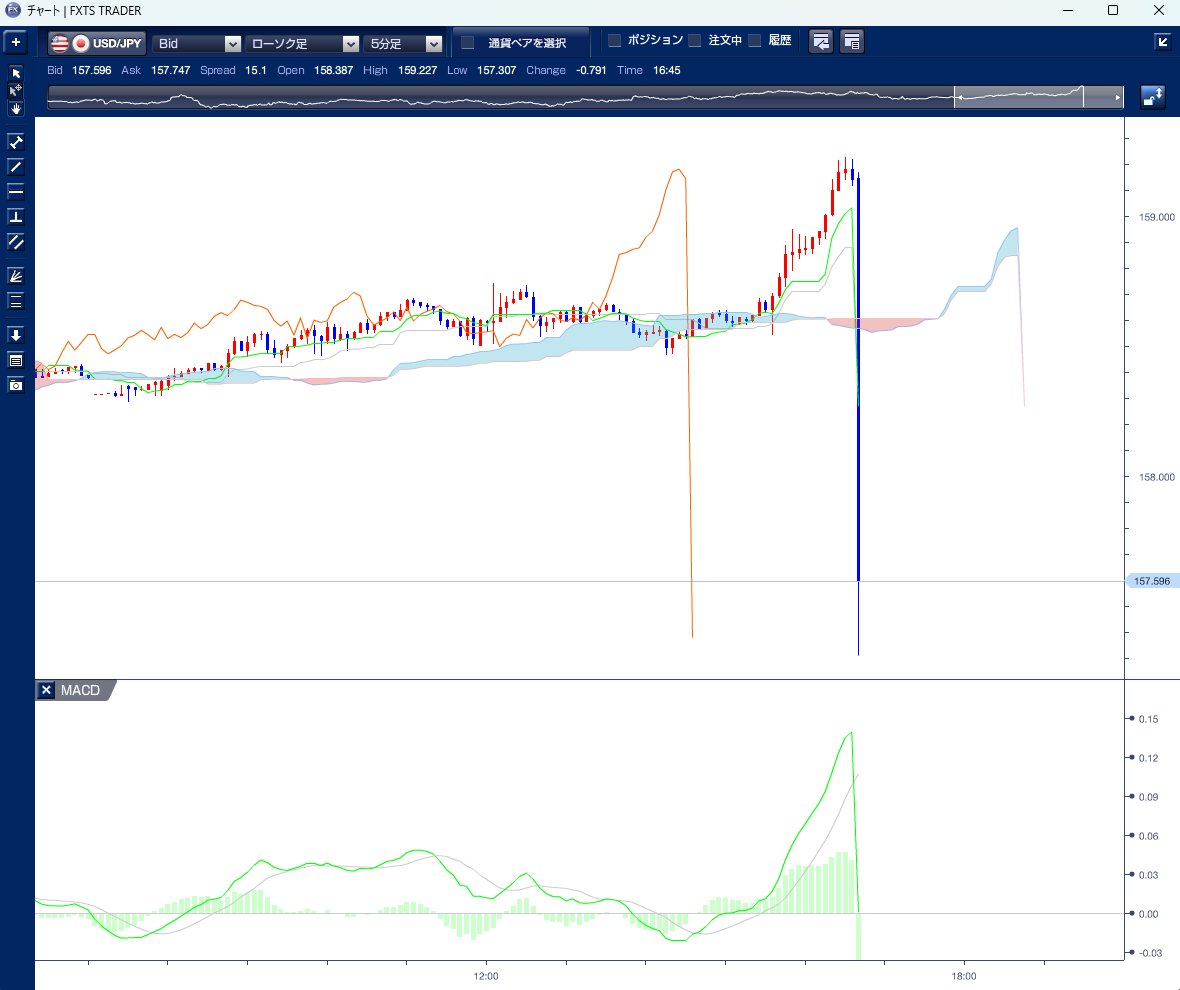This screenshot has width=1180, height=990.
Task: Open the list panel icon in sidebar
Action: pos(16,360)
